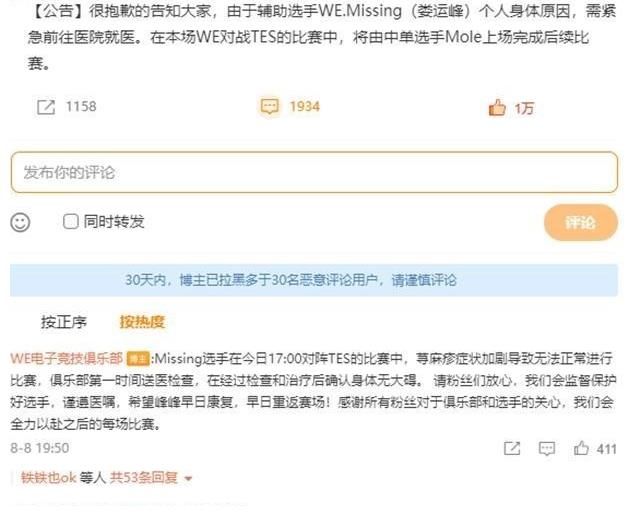
Task: Click the blogger badge next to WE电子竞技俱乐部
Action: [138, 359]
